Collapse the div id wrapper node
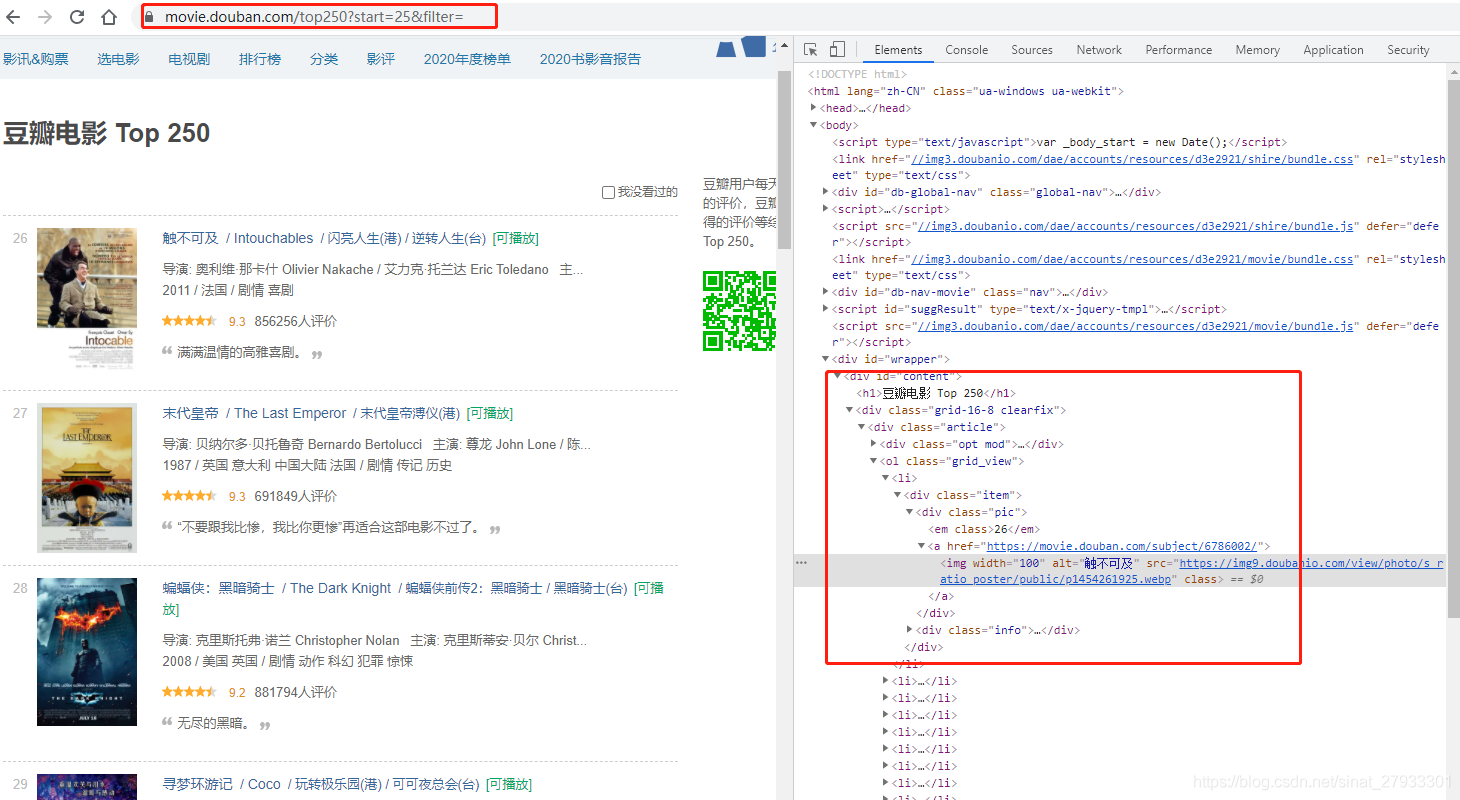This screenshot has width=1460, height=800. [826, 359]
